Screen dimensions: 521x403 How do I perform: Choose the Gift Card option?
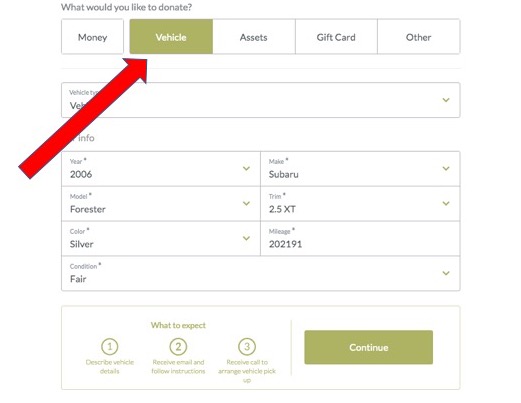tap(336, 37)
